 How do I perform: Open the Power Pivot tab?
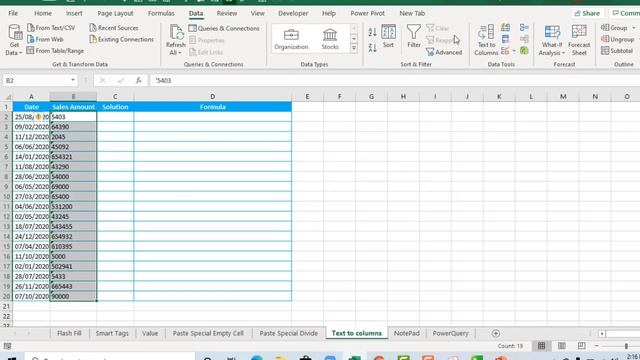pos(367,13)
